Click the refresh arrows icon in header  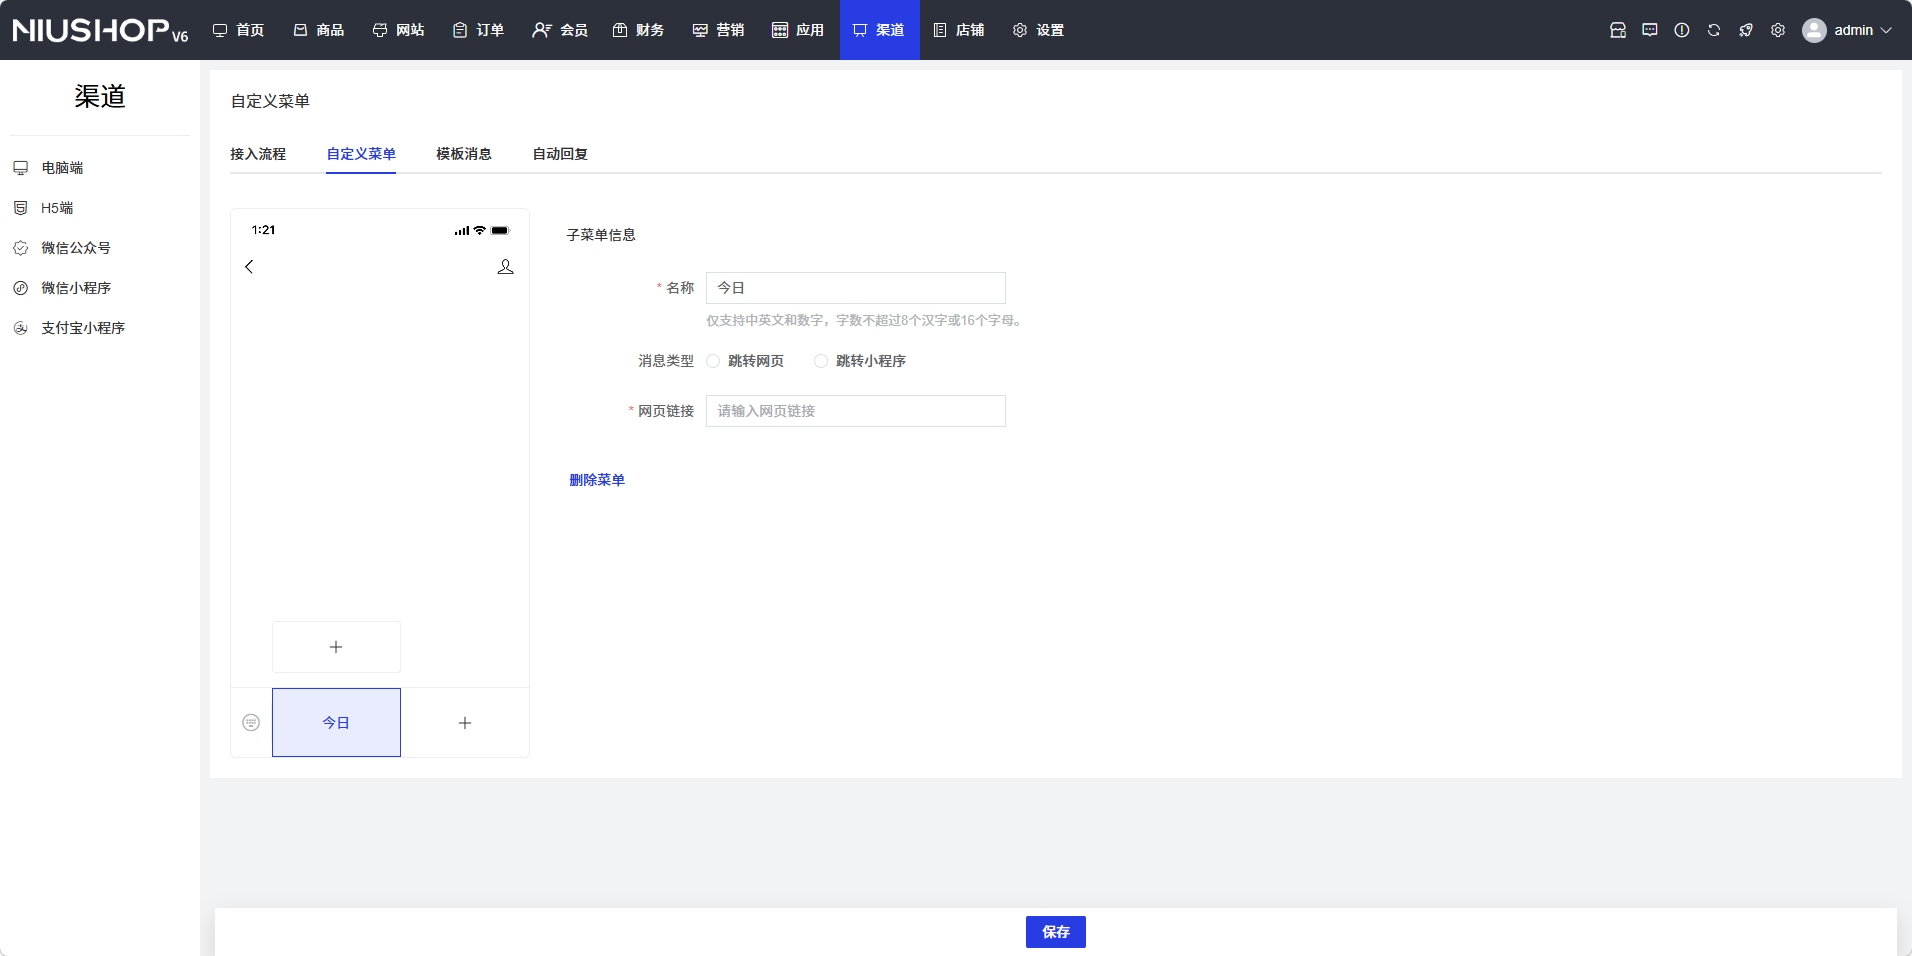coord(1713,30)
